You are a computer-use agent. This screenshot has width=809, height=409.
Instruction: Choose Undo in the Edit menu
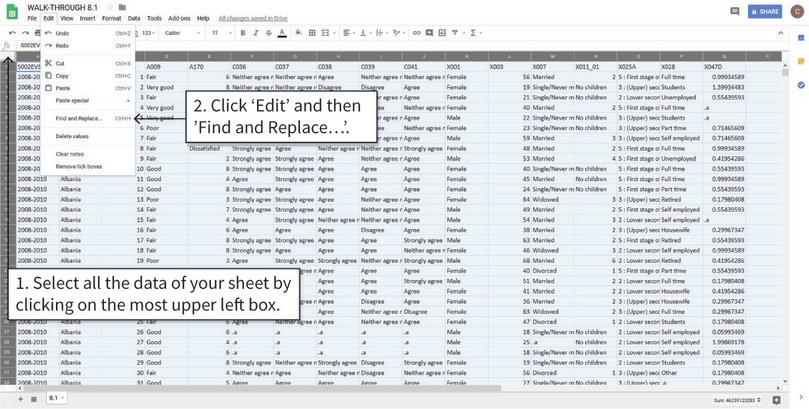pyautogui.click(x=88, y=33)
